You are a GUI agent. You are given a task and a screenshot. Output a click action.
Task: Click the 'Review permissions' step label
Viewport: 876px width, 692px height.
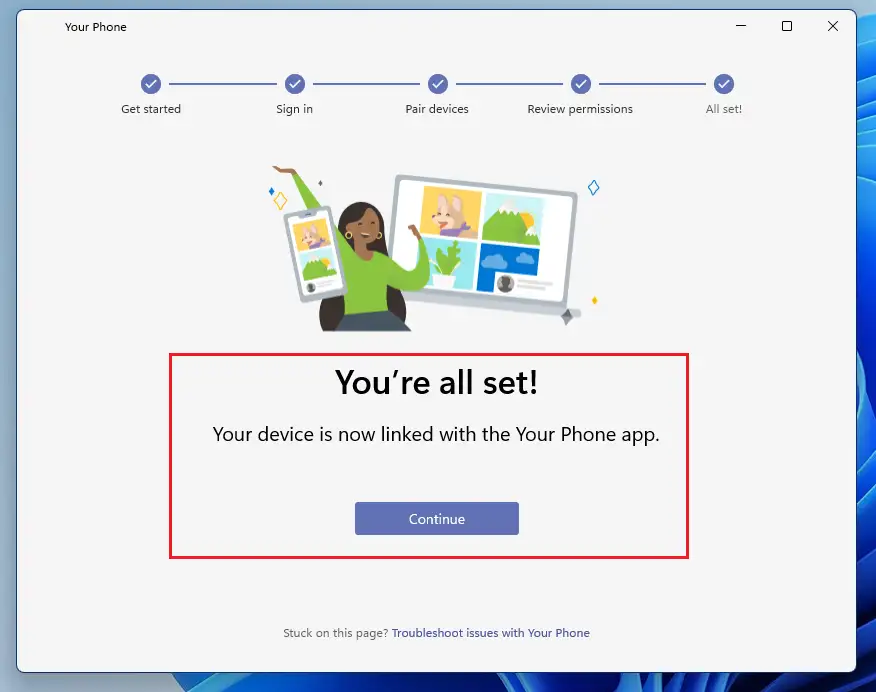pos(580,109)
